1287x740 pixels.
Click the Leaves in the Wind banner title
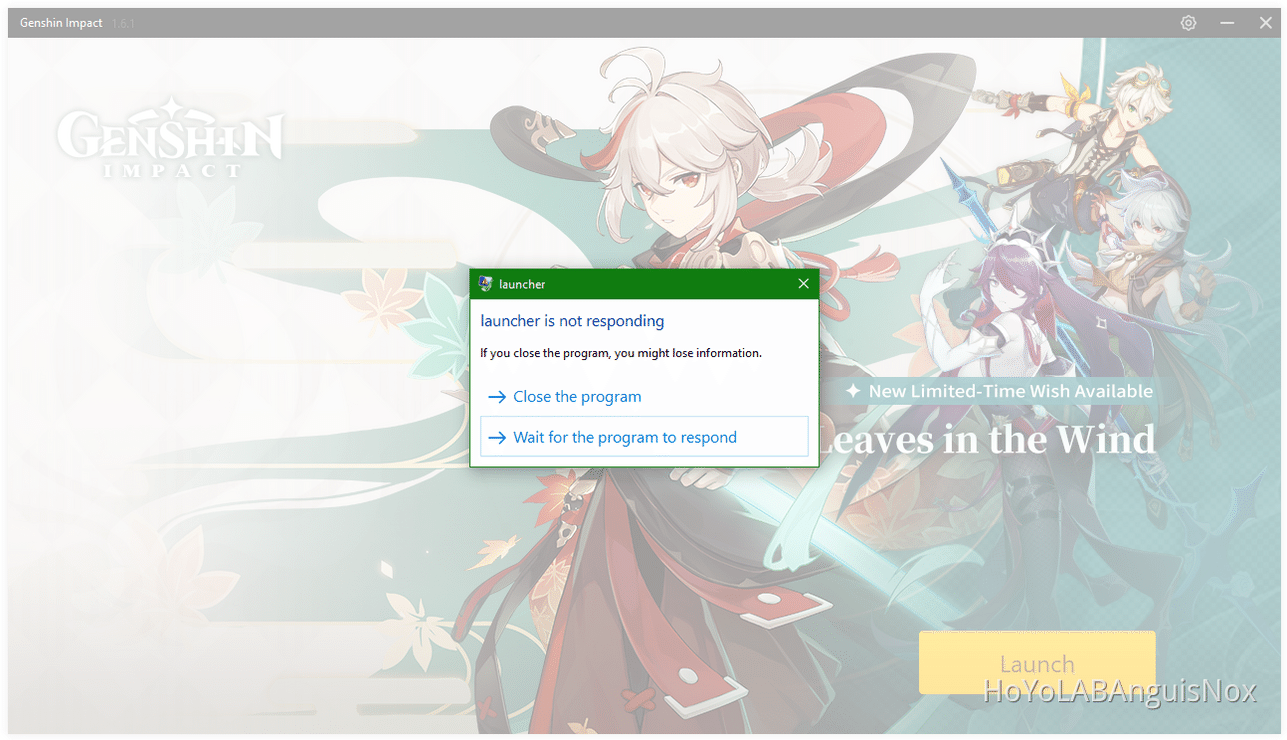pyautogui.click(x=1000, y=439)
